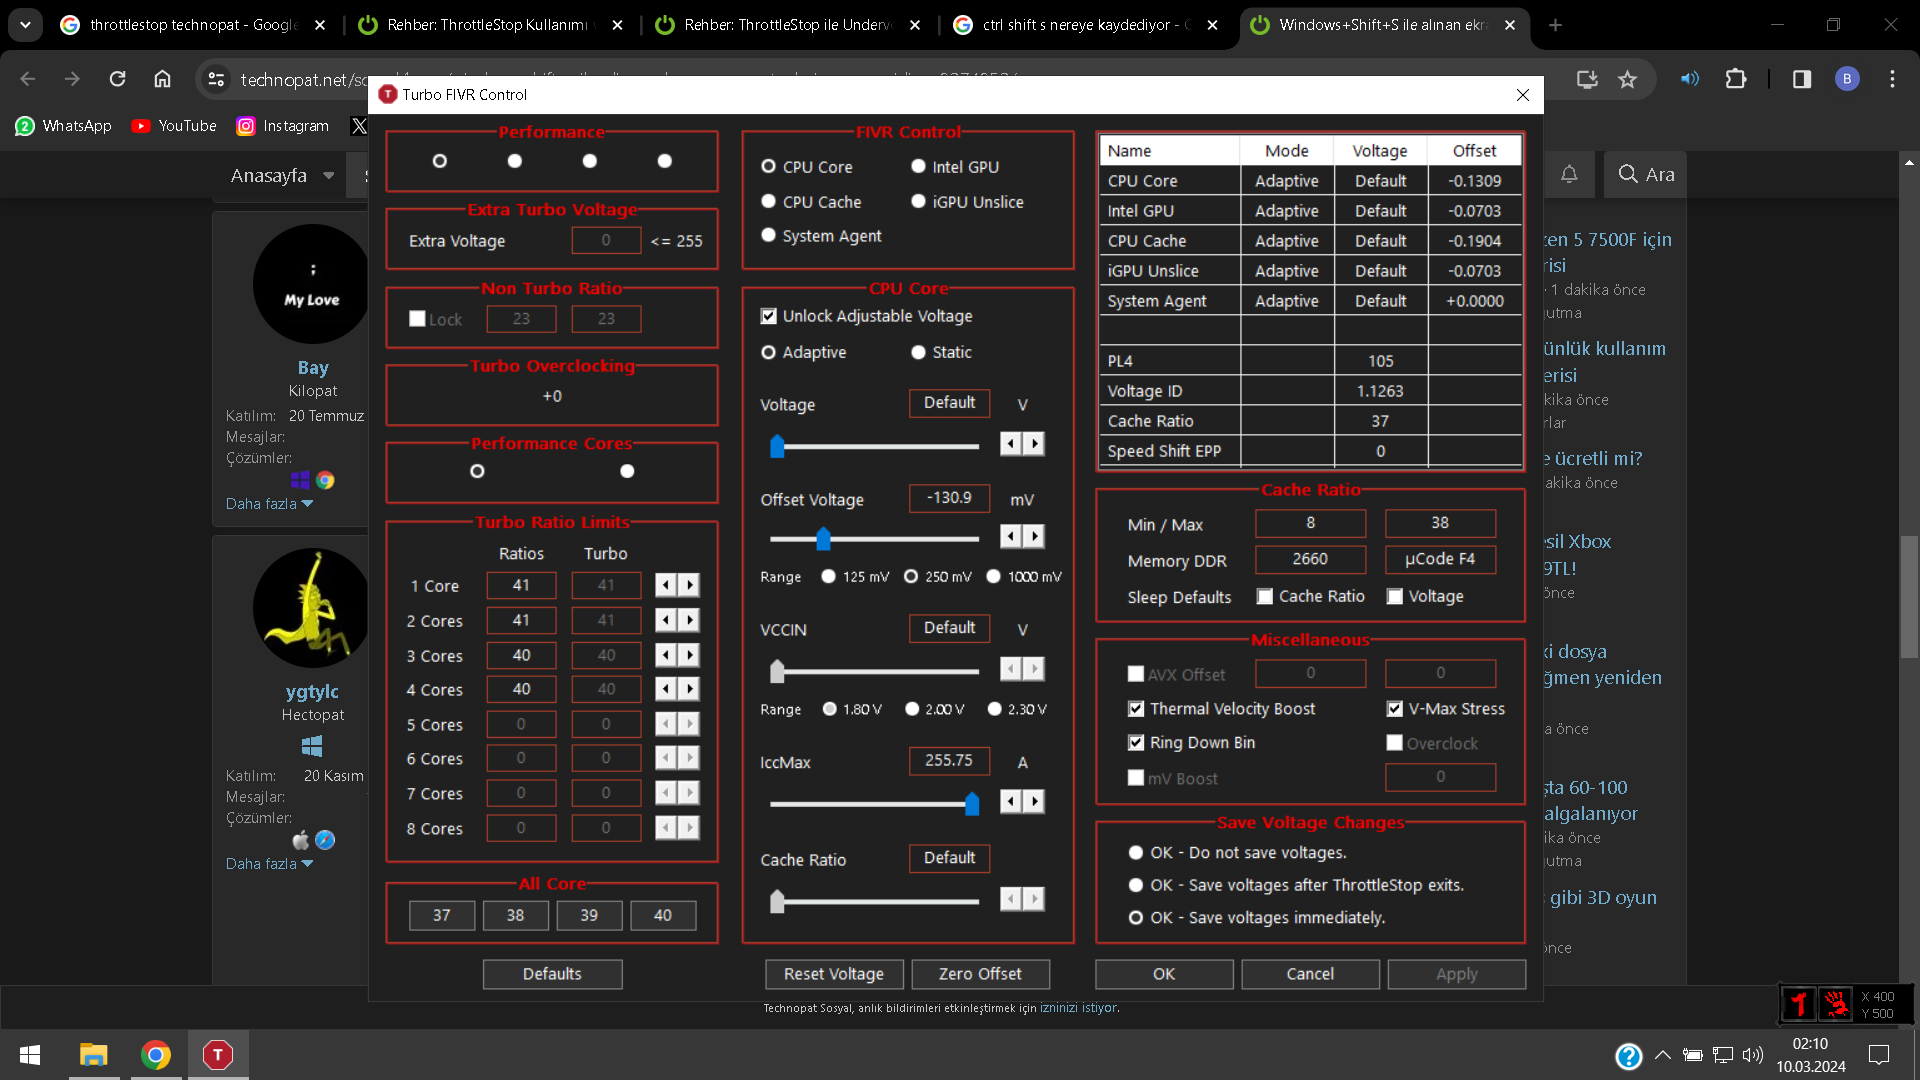Reload the page in browser
This screenshot has height=1080, width=1920.
[x=117, y=79]
